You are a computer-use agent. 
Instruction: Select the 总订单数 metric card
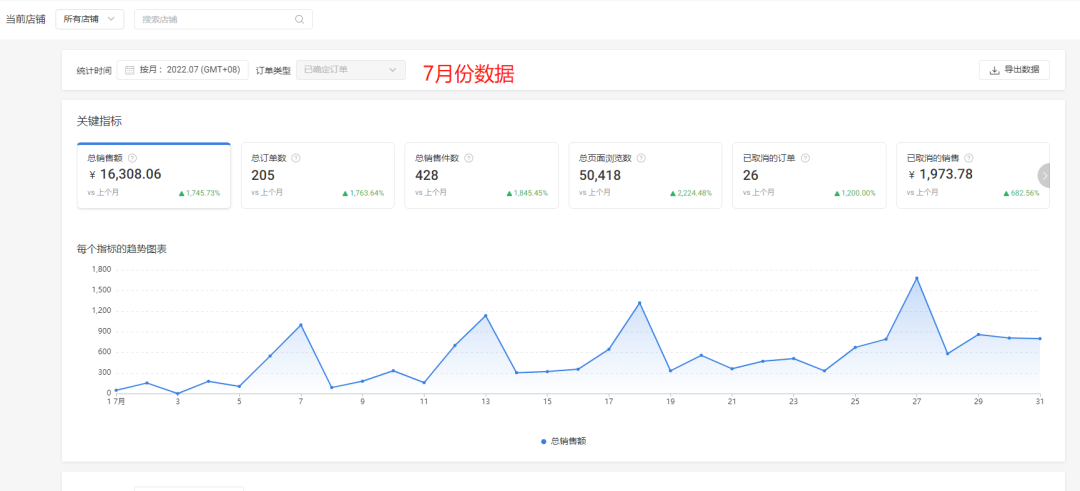[x=318, y=176]
